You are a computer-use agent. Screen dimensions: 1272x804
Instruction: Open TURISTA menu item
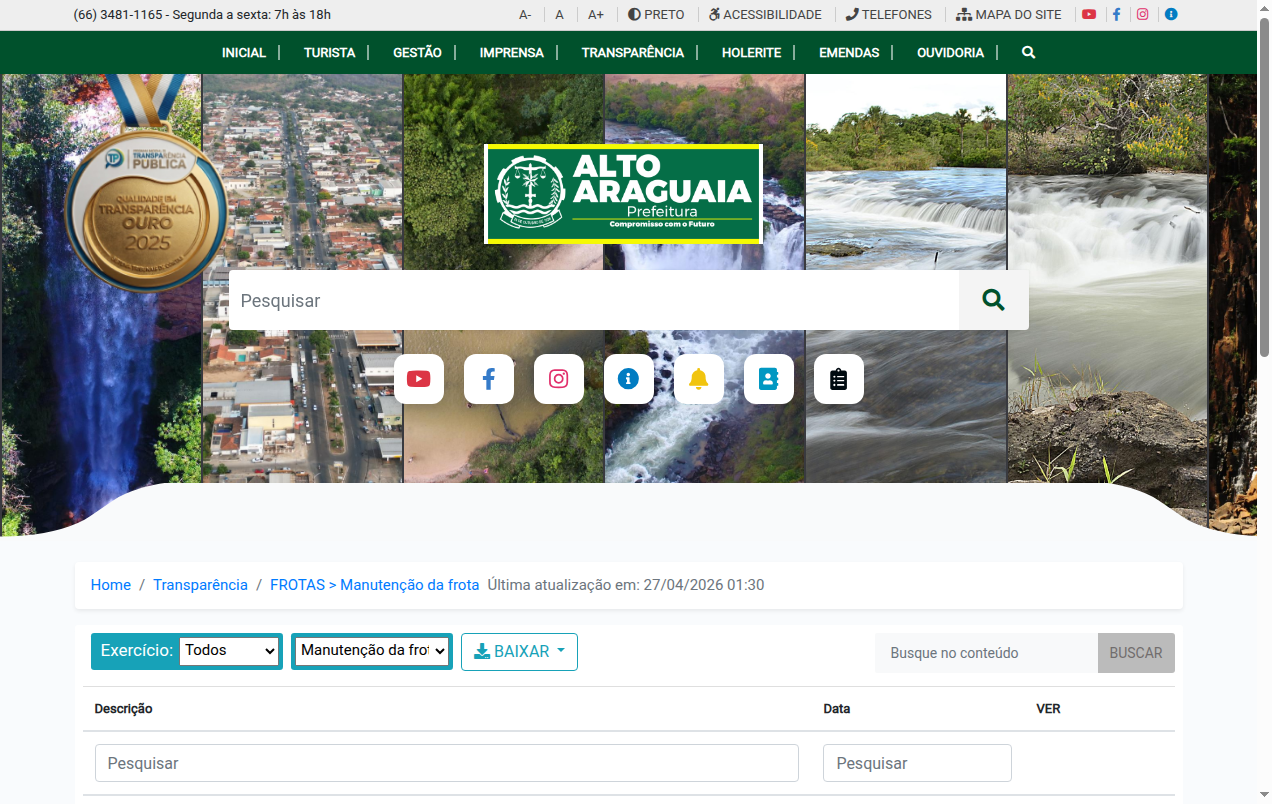coord(330,52)
